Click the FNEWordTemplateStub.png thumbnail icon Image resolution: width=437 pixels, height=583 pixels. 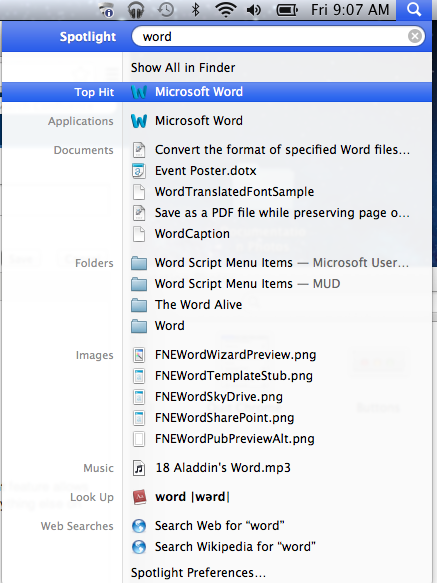[x=139, y=376]
